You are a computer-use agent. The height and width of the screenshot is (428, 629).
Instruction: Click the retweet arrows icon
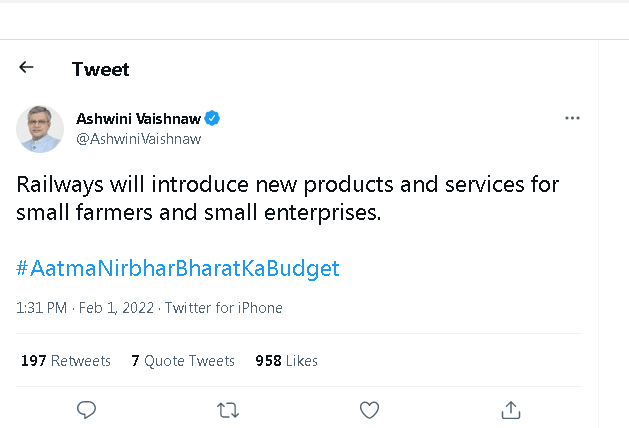tap(228, 409)
